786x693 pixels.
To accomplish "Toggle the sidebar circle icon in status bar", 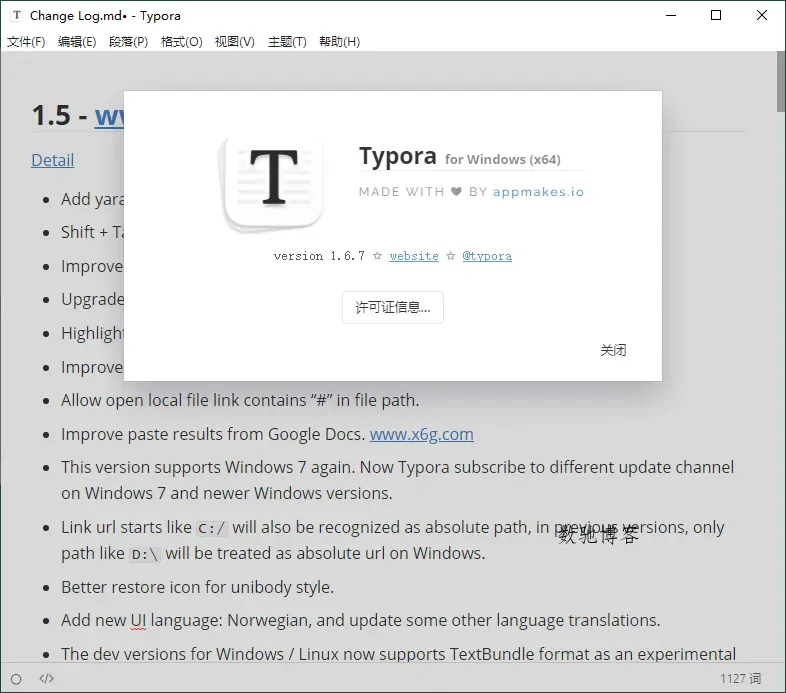I will [x=16, y=679].
